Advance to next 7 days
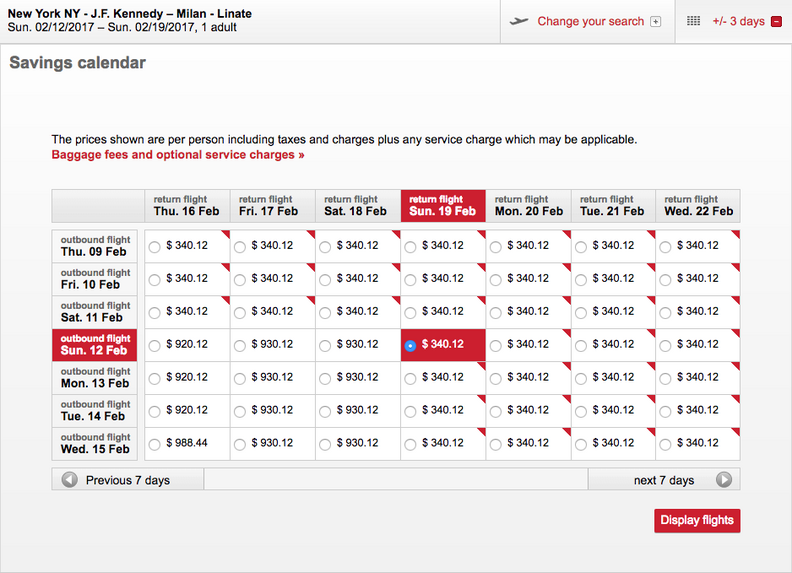 [x=664, y=480]
